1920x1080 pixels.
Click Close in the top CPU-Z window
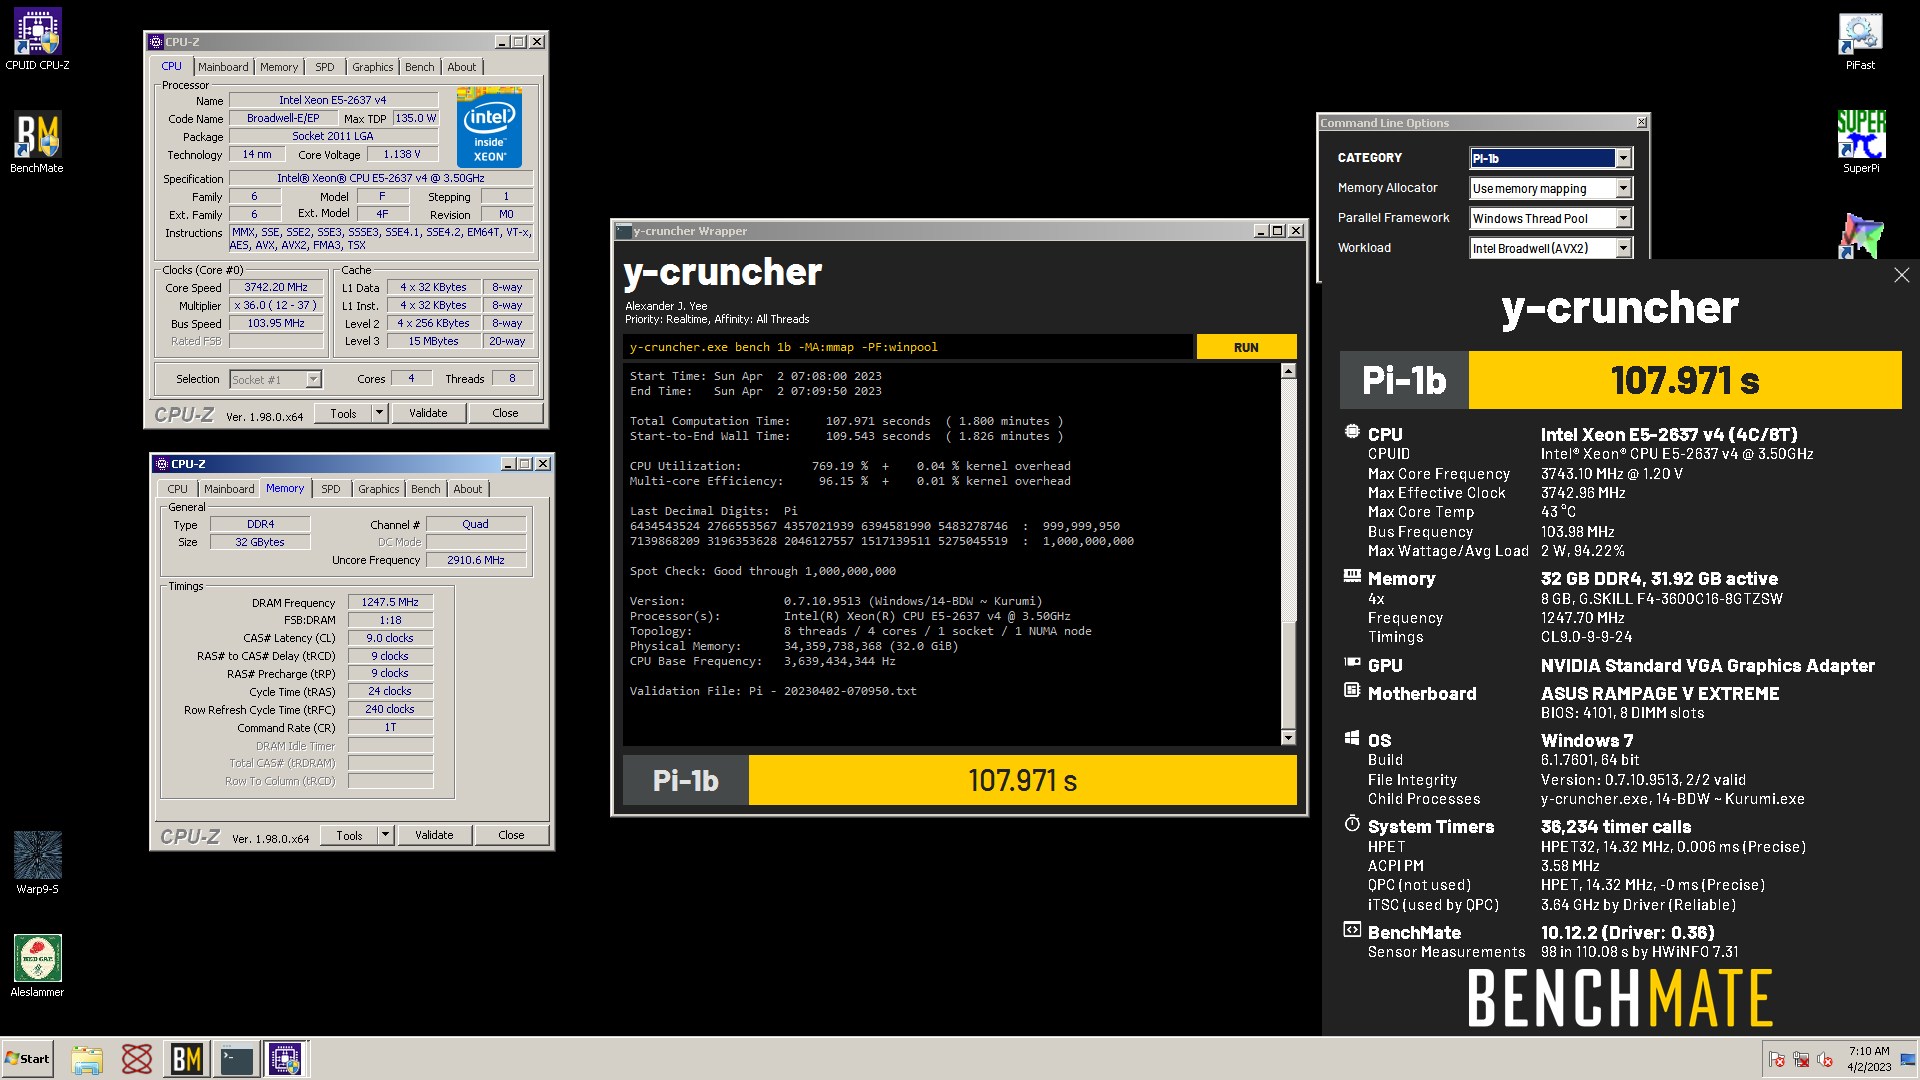point(505,413)
